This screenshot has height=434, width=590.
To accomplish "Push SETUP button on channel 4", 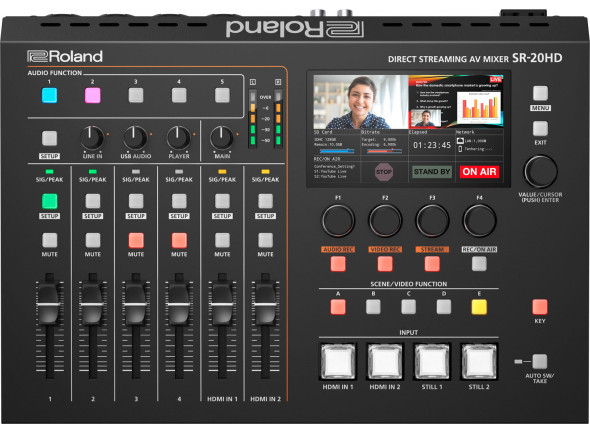I will point(179,201).
